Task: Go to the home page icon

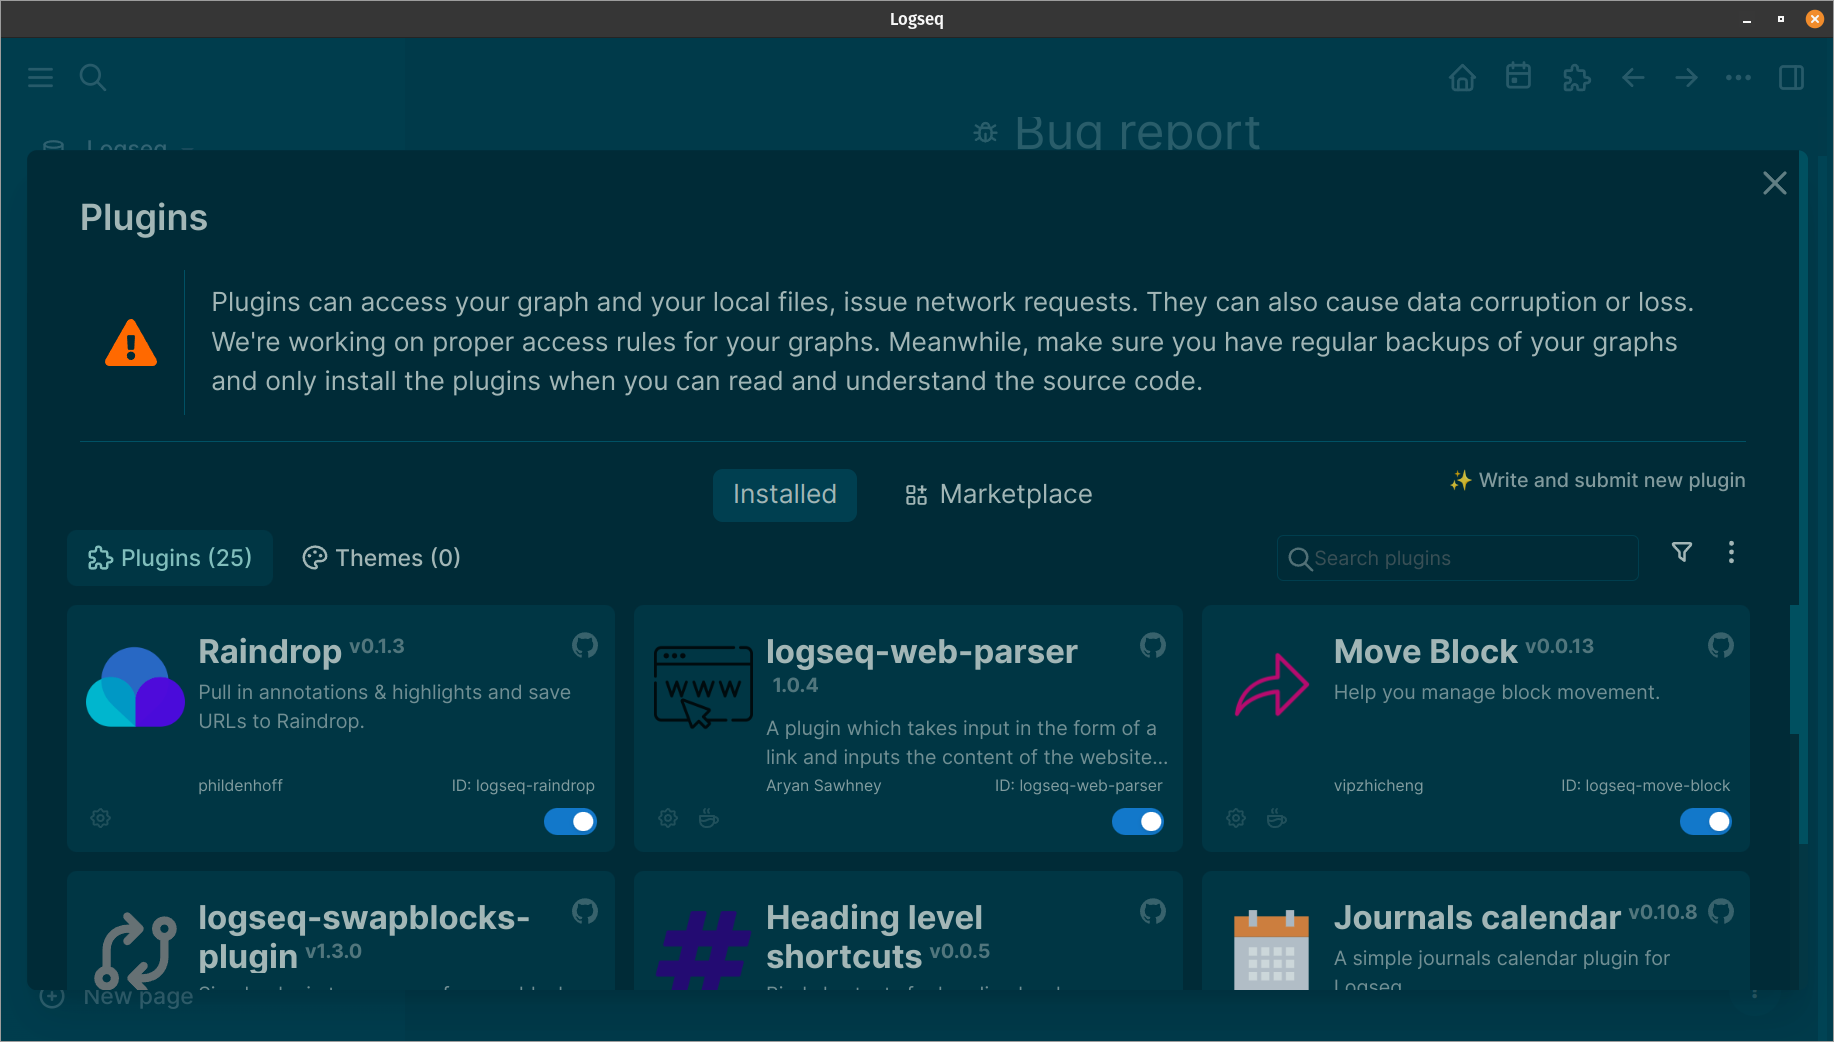Action: [x=1462, y=77]
